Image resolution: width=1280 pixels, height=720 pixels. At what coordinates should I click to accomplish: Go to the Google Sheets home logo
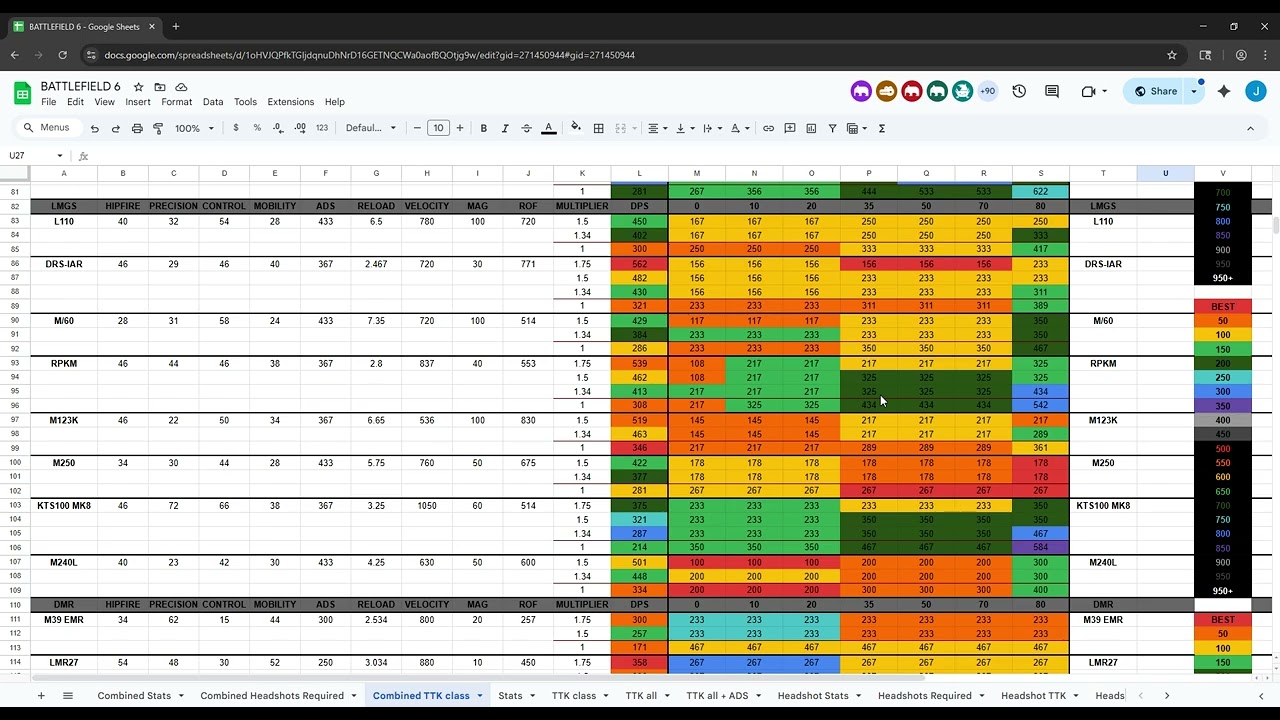(22, 93)
